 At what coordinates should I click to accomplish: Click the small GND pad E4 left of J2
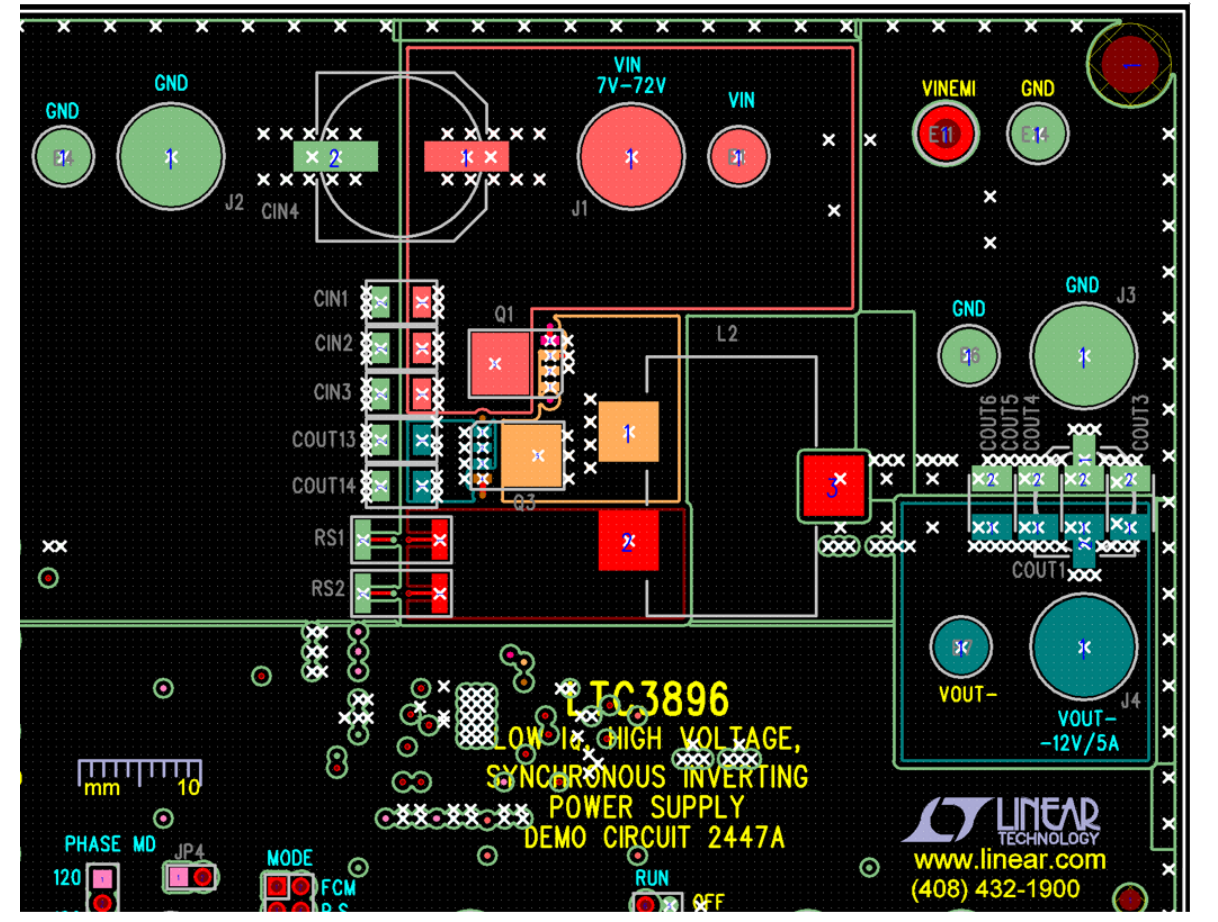tap(63, 156)
